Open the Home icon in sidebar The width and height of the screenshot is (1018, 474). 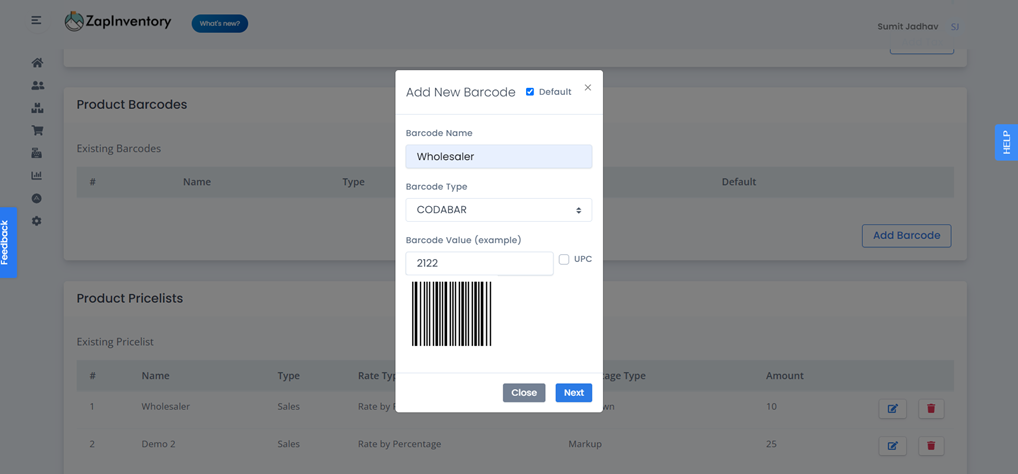(37, 63)
